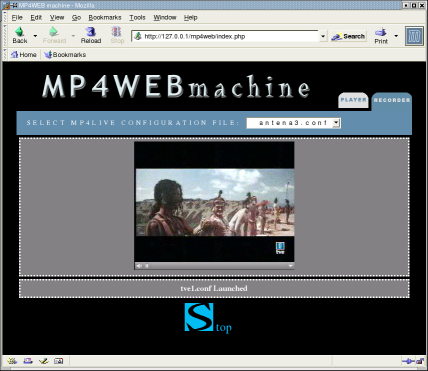Open the Bookmarks toolbar link
The height and width of the screenshot is (371, 428).
click(65, 55)
